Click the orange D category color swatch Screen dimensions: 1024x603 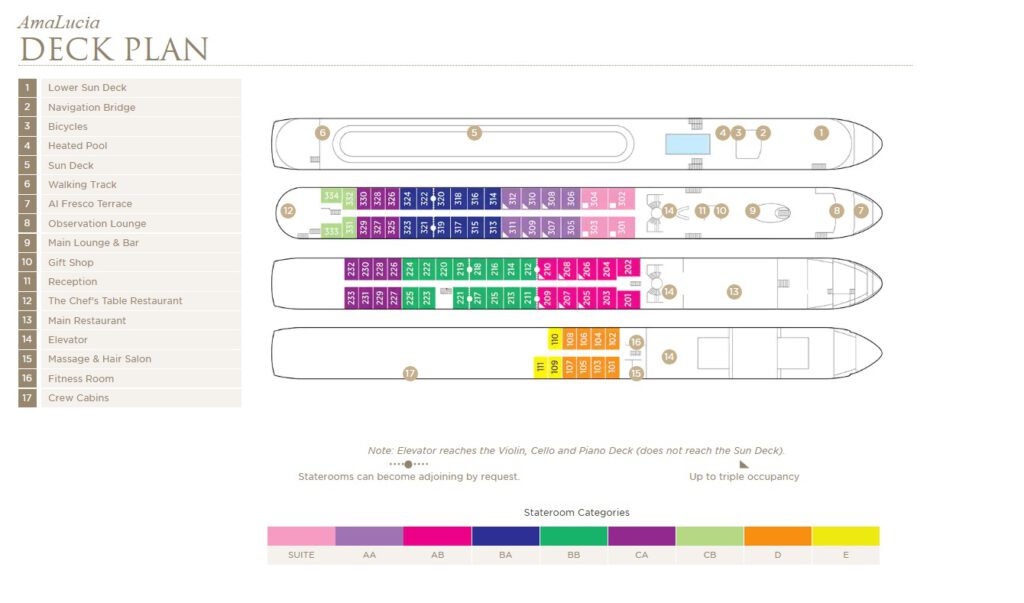[x=778, y=536]
